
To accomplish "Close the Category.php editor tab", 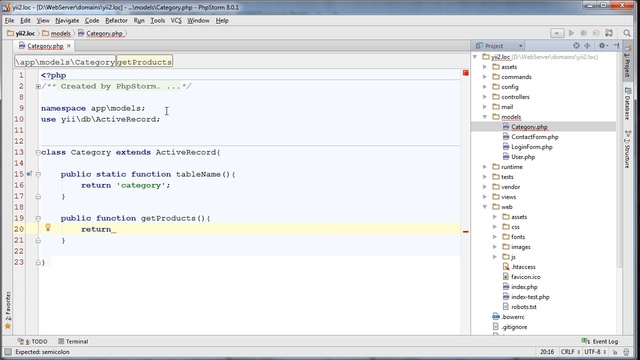I will pos(69,46).
